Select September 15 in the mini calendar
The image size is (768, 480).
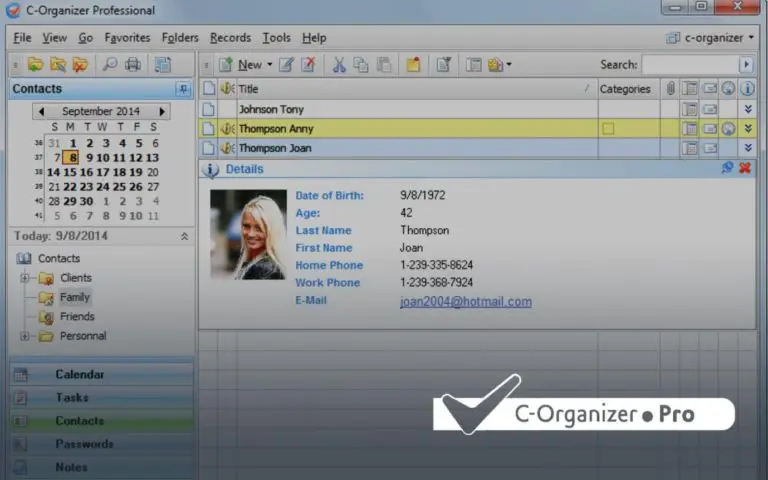(x=70, y=172)
